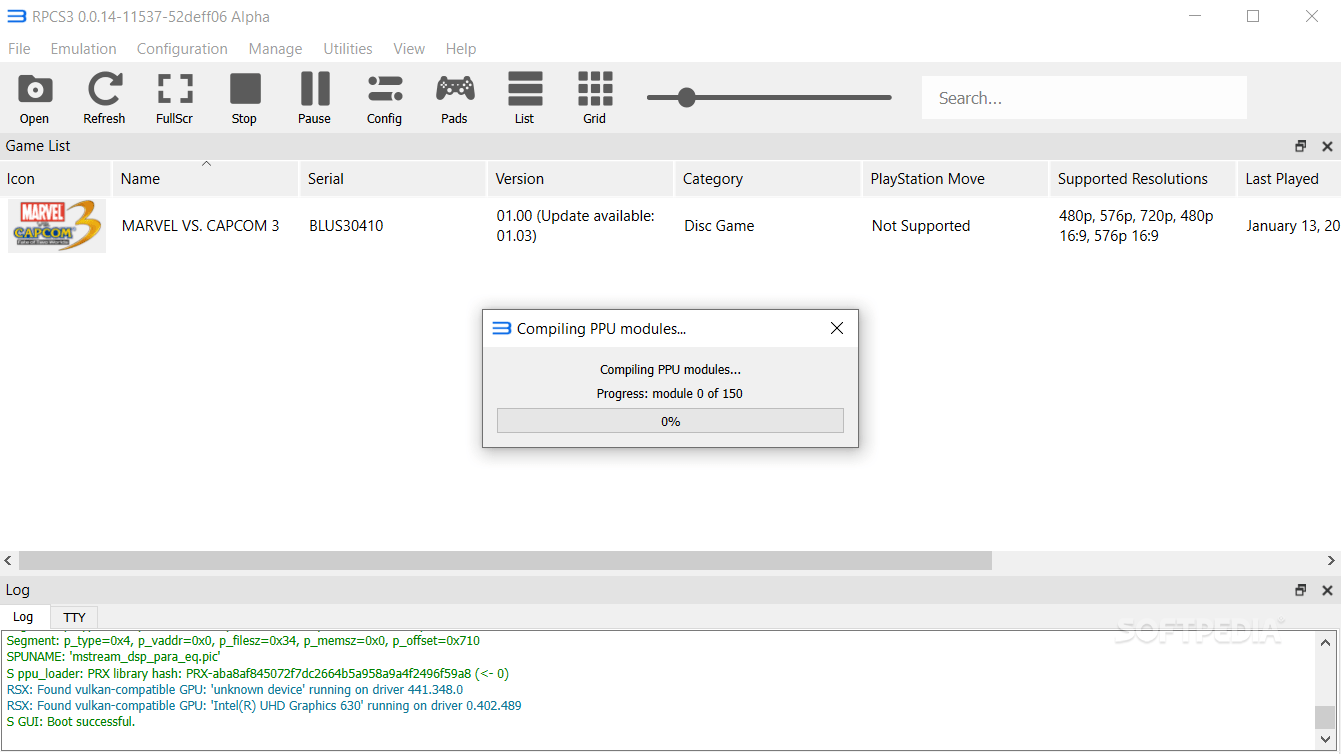Focus the Search game field
This screenshot has height=754, width=1341.
pyautogui.click(x=1084, y=98)
